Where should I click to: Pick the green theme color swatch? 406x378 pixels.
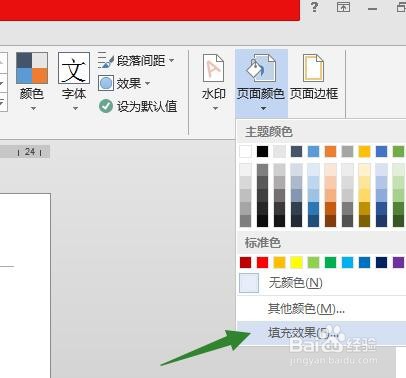click(x=399, y=151)
